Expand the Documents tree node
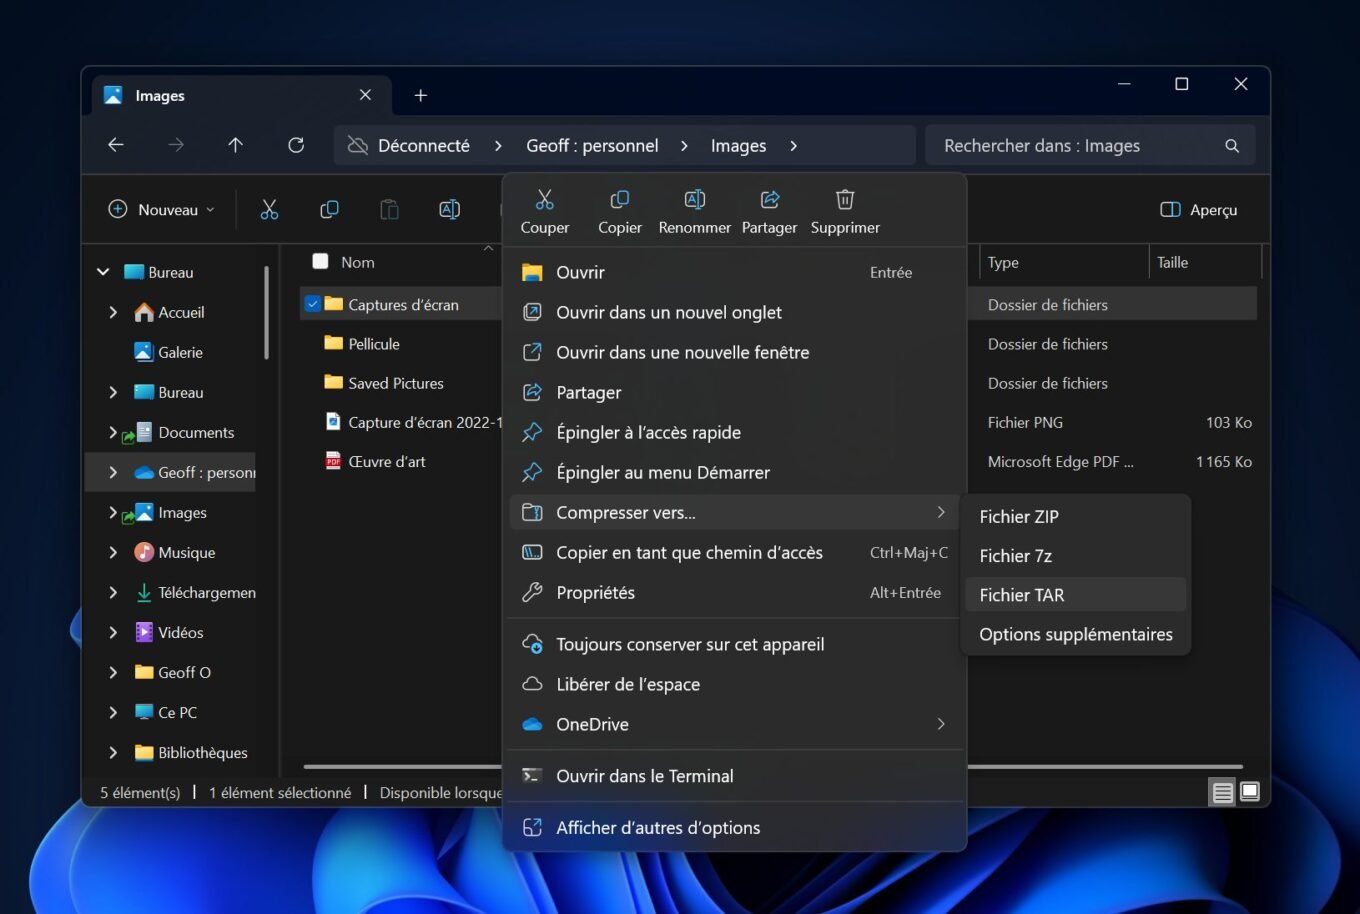 (x=113, y=432)
